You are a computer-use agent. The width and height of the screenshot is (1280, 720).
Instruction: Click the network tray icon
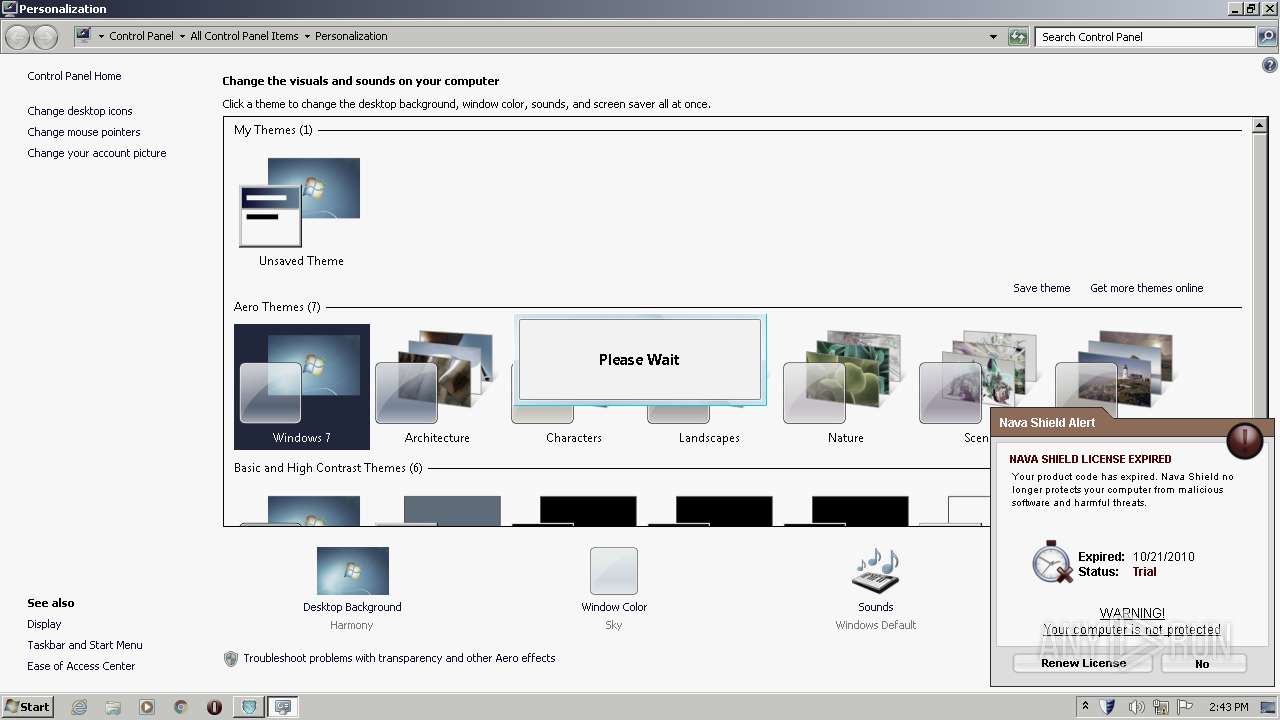[x=1163, y=707]
